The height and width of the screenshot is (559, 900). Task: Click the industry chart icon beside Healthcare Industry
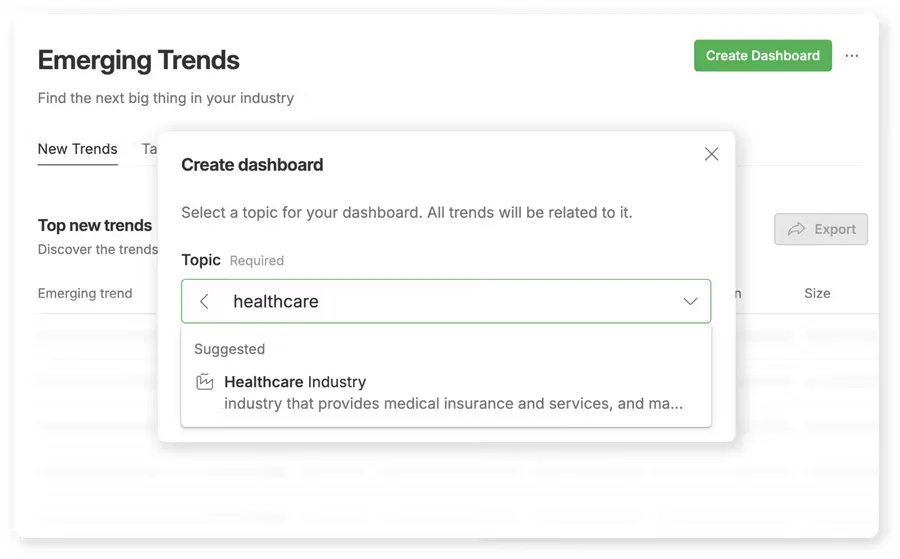[205, 382]
